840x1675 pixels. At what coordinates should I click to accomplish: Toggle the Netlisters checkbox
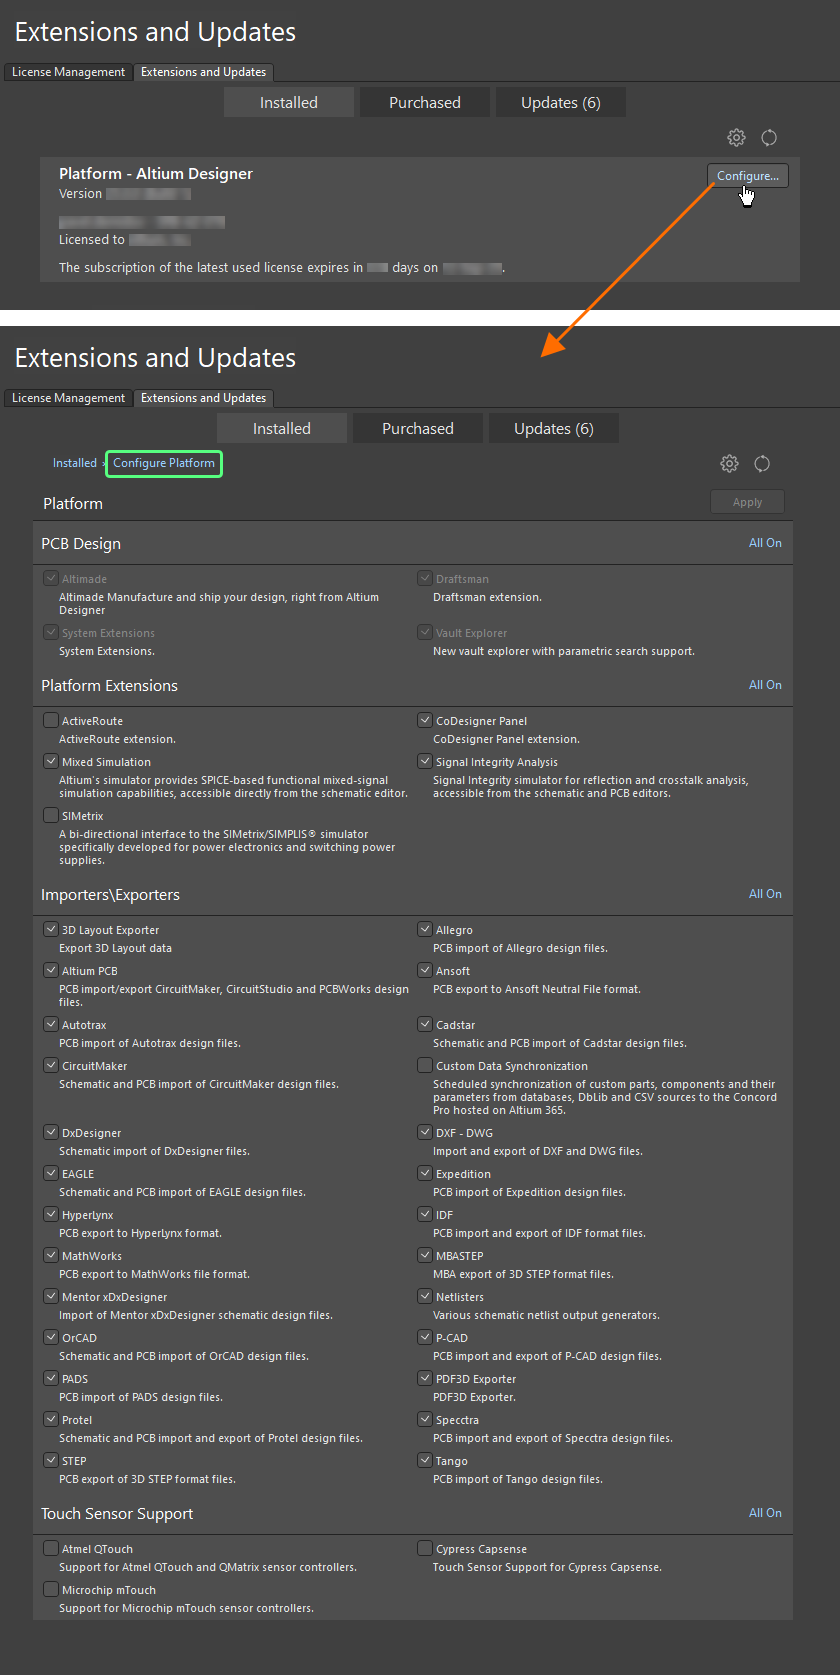425,1296
